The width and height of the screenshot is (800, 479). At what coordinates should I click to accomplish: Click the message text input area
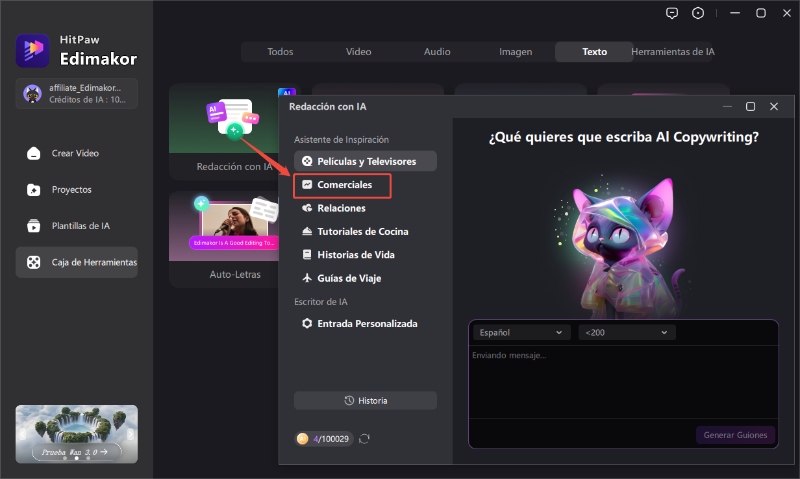point(623,382)
